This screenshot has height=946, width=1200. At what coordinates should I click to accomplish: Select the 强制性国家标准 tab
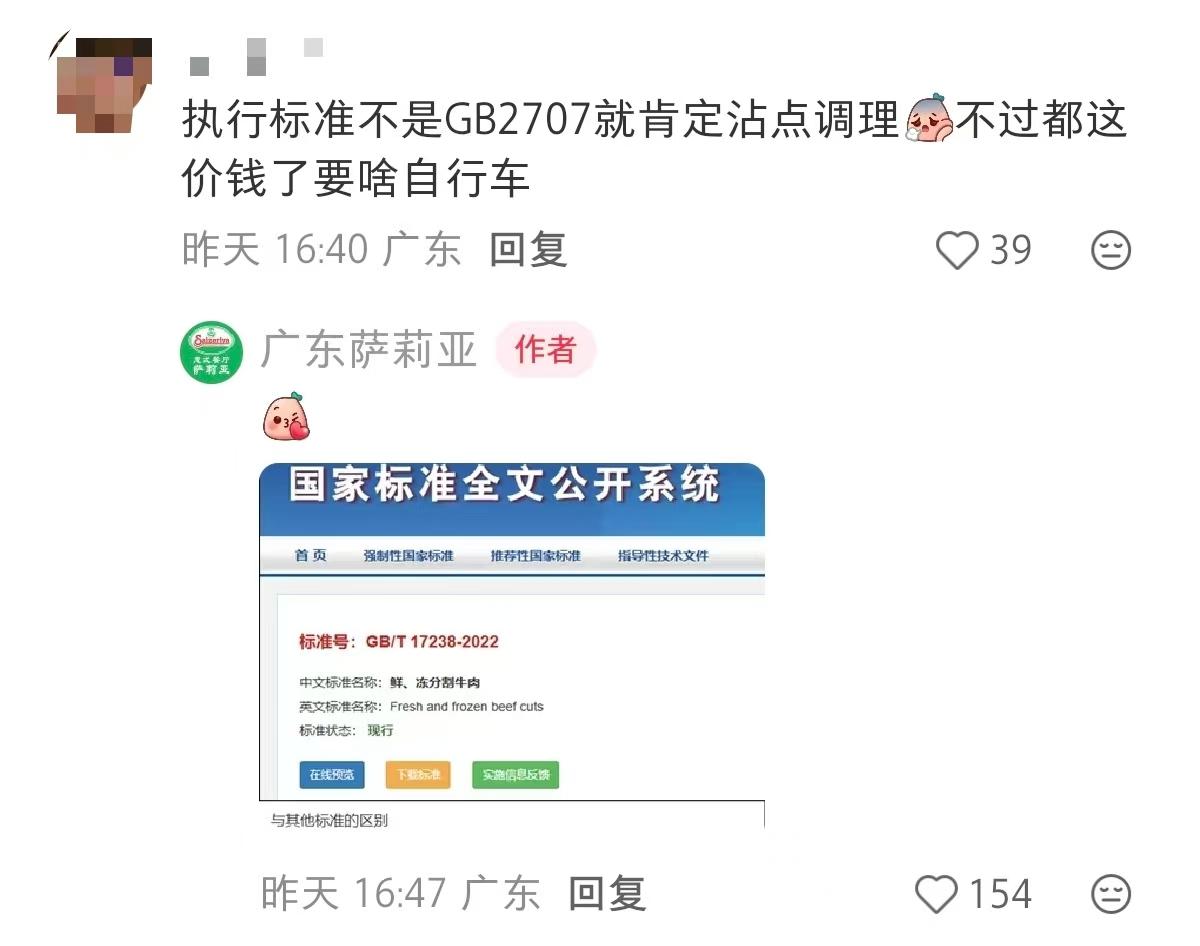tap(408, 556)
